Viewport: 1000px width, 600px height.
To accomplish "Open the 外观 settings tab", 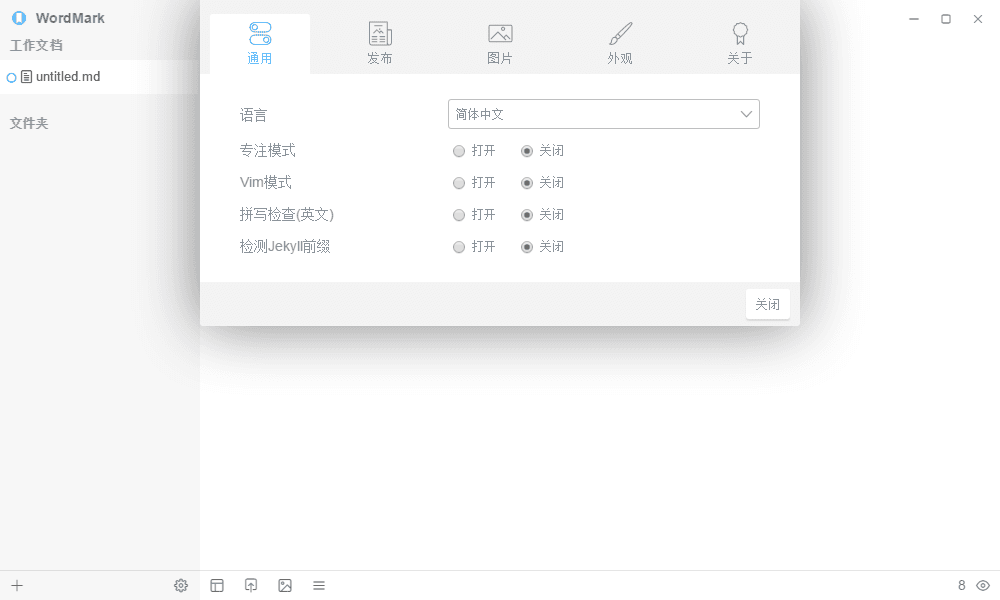I will (x=620, y=44).
